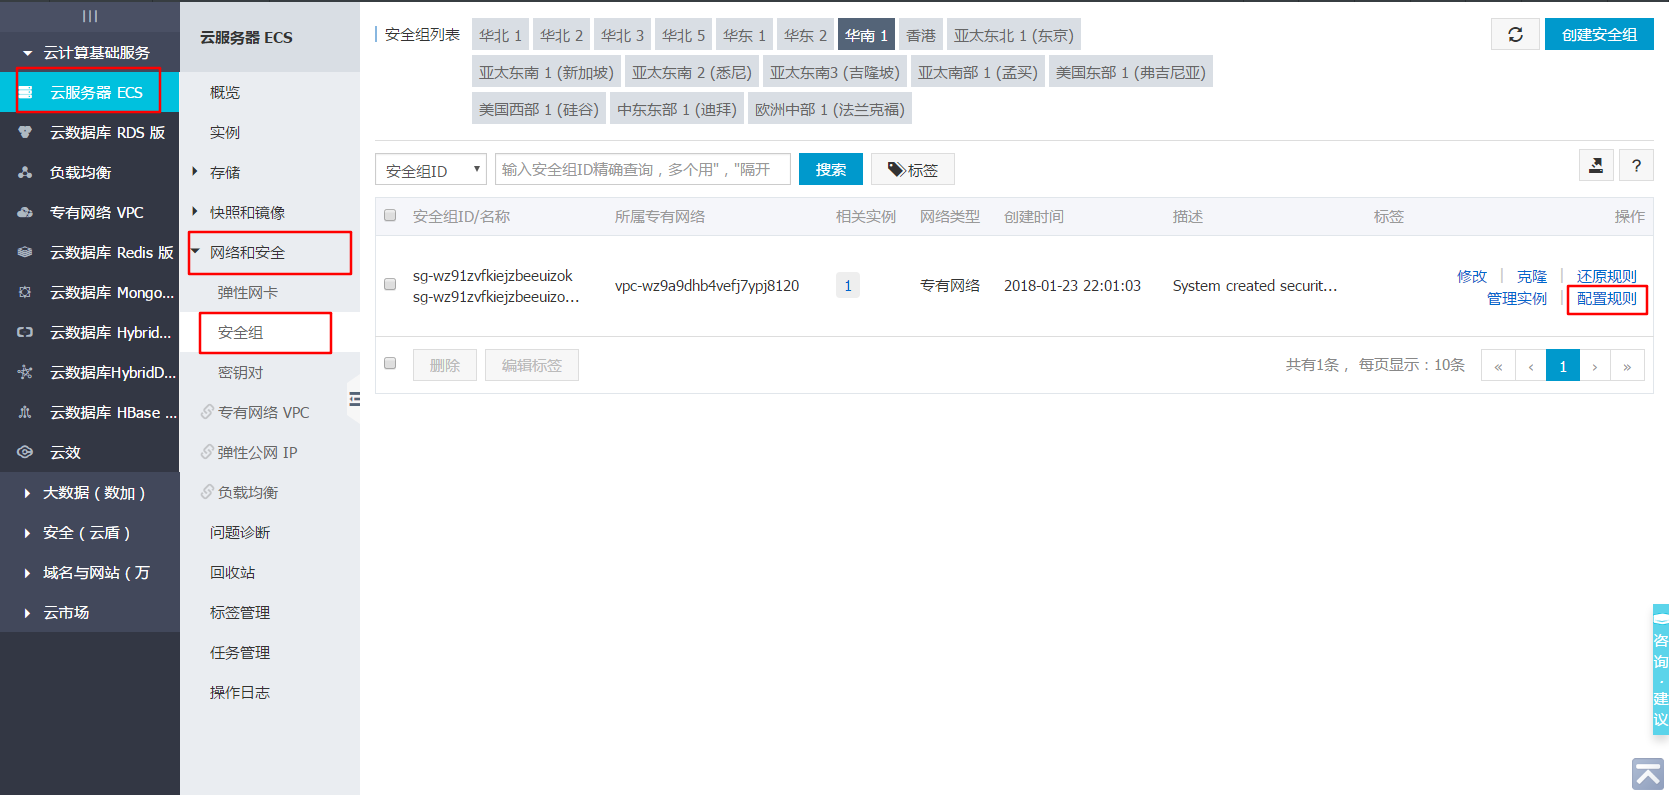Click the 云数据库 HBase icon
The width and height of the screenshot is (1669, 795).
point(26,412)
